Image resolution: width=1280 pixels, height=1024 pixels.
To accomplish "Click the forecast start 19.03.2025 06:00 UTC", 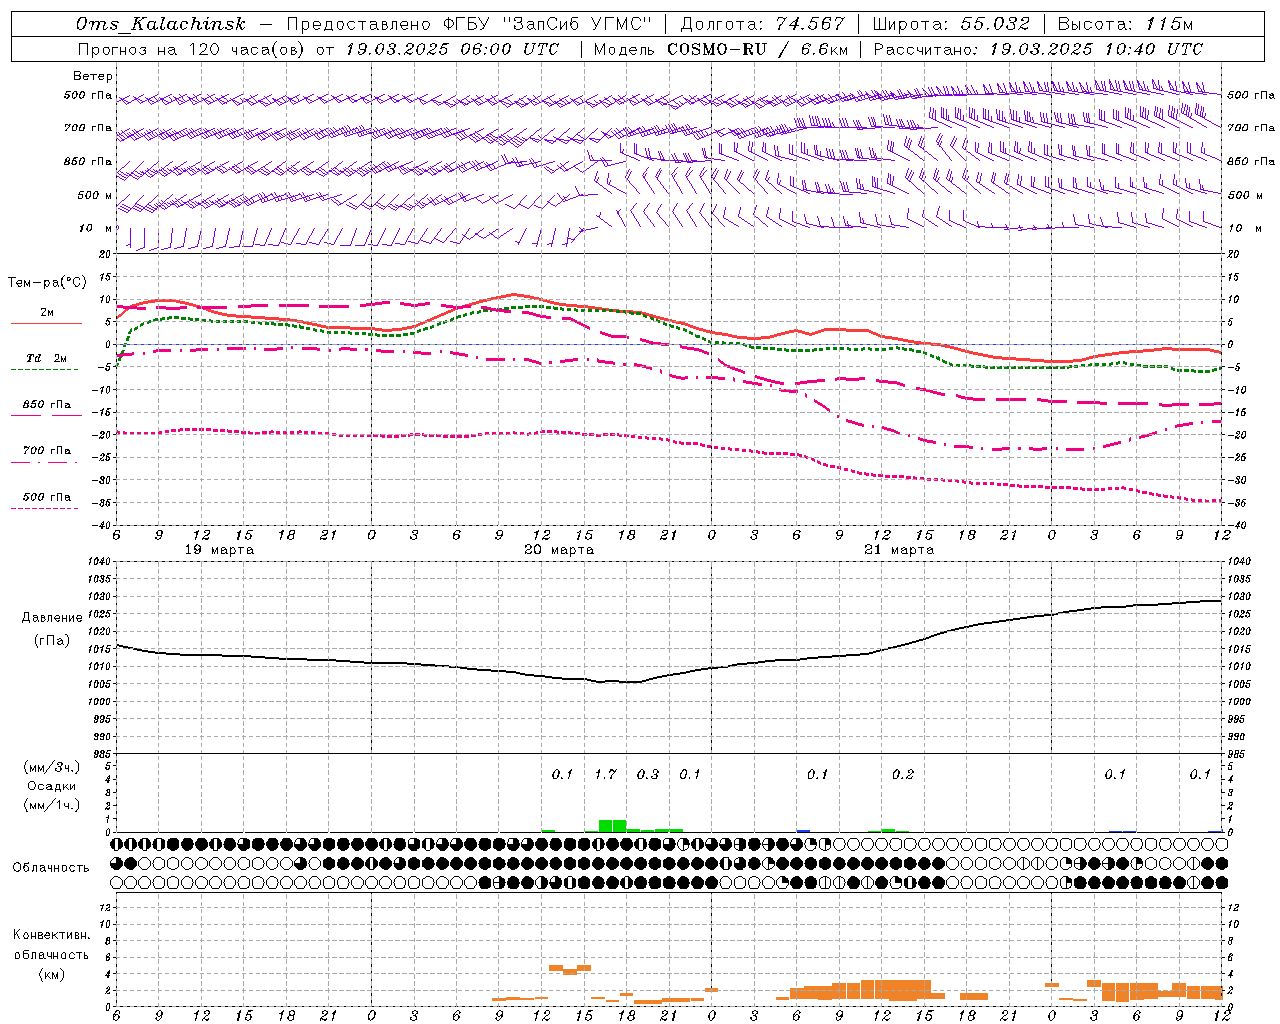I will tap(452, 49).
